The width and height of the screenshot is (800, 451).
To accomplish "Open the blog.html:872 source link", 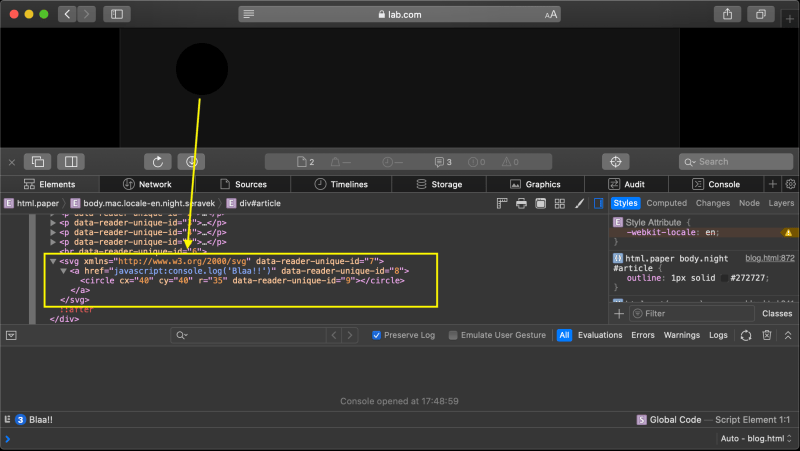I will [x=770, y=258].
